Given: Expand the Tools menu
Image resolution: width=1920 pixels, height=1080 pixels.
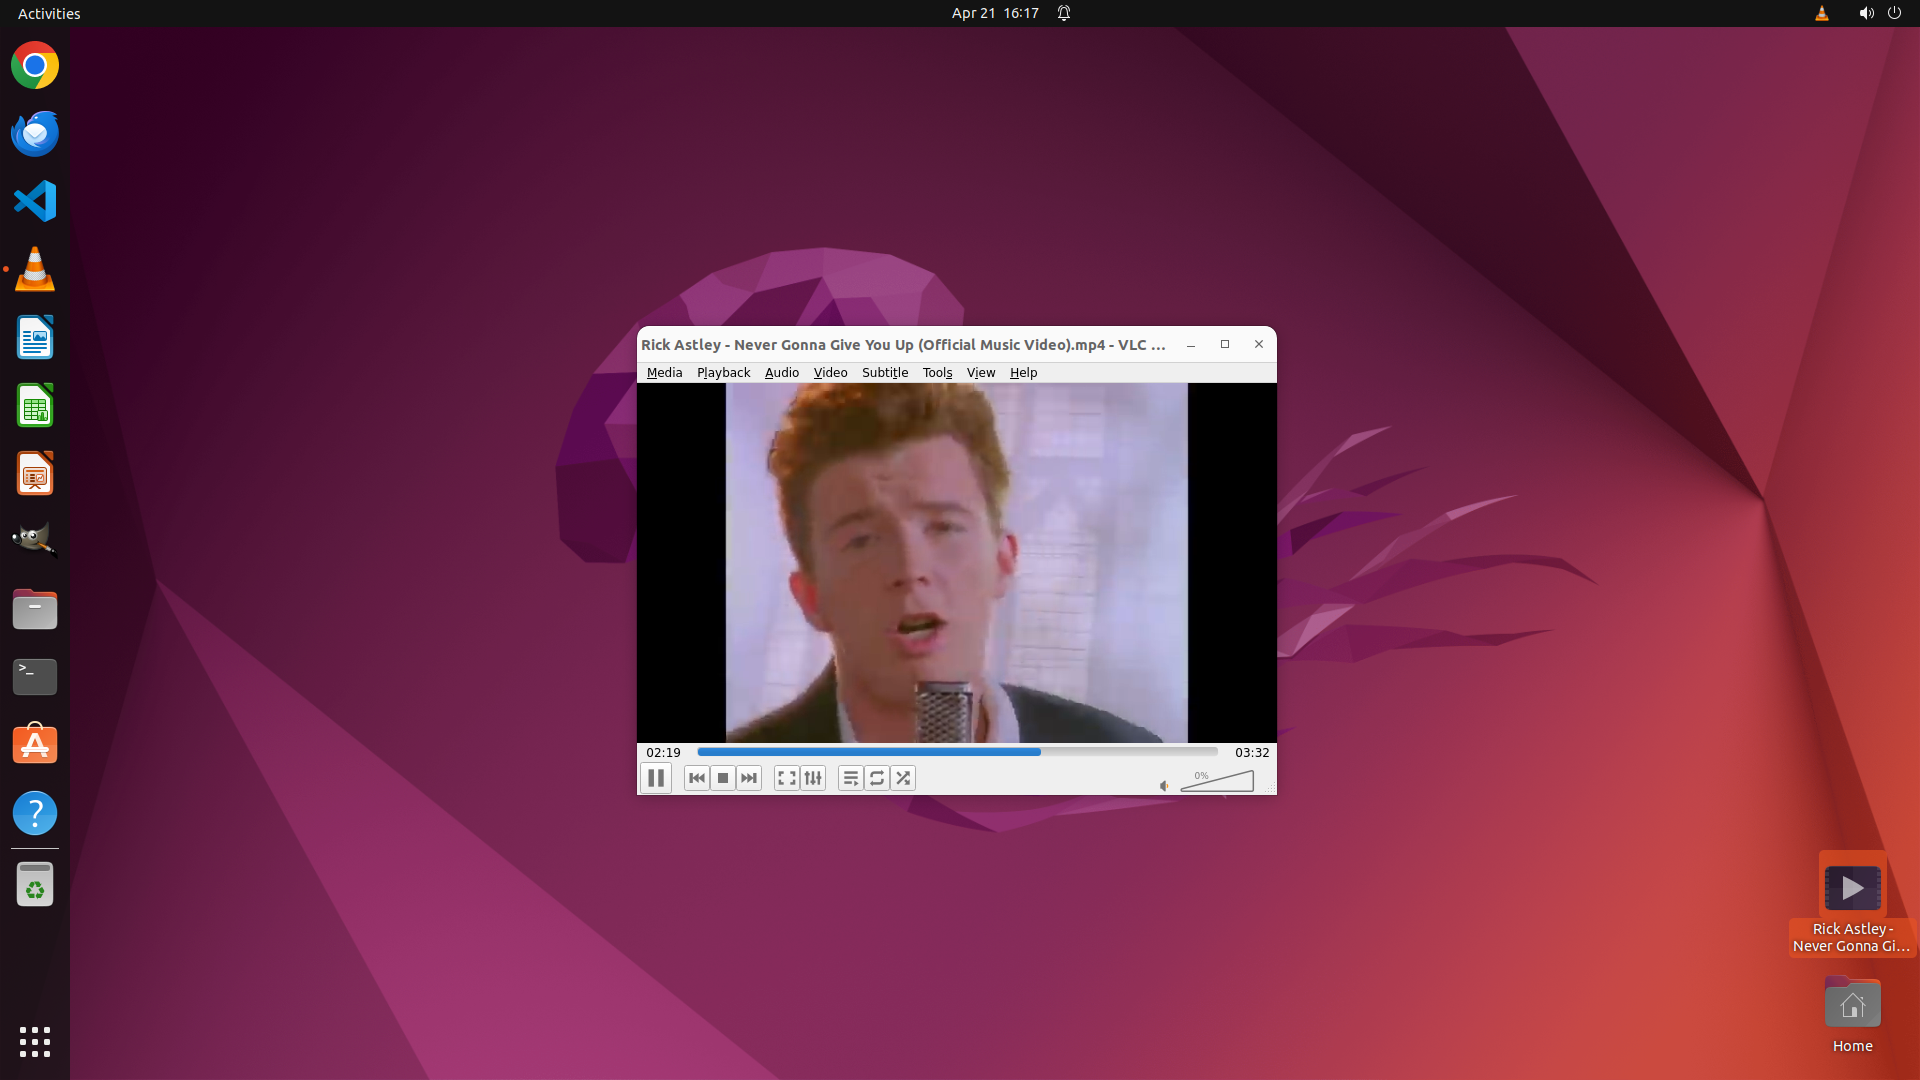Looking at the screenshot, I should [937, 372].
